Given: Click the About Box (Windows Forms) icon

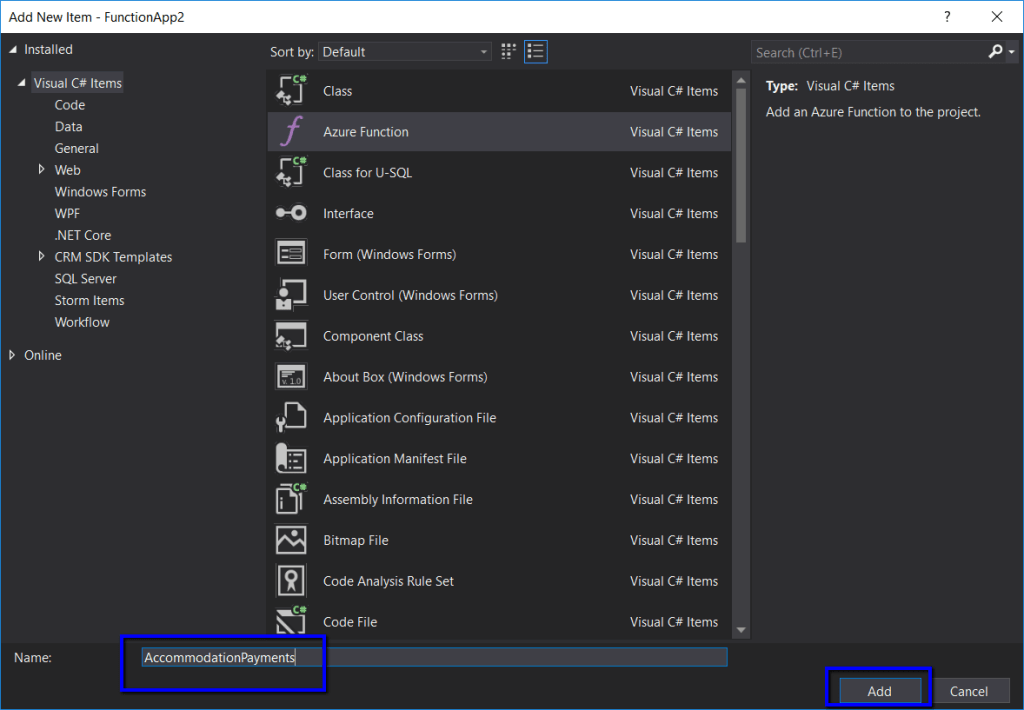Looking at the screenshot, I should [291, 377].
